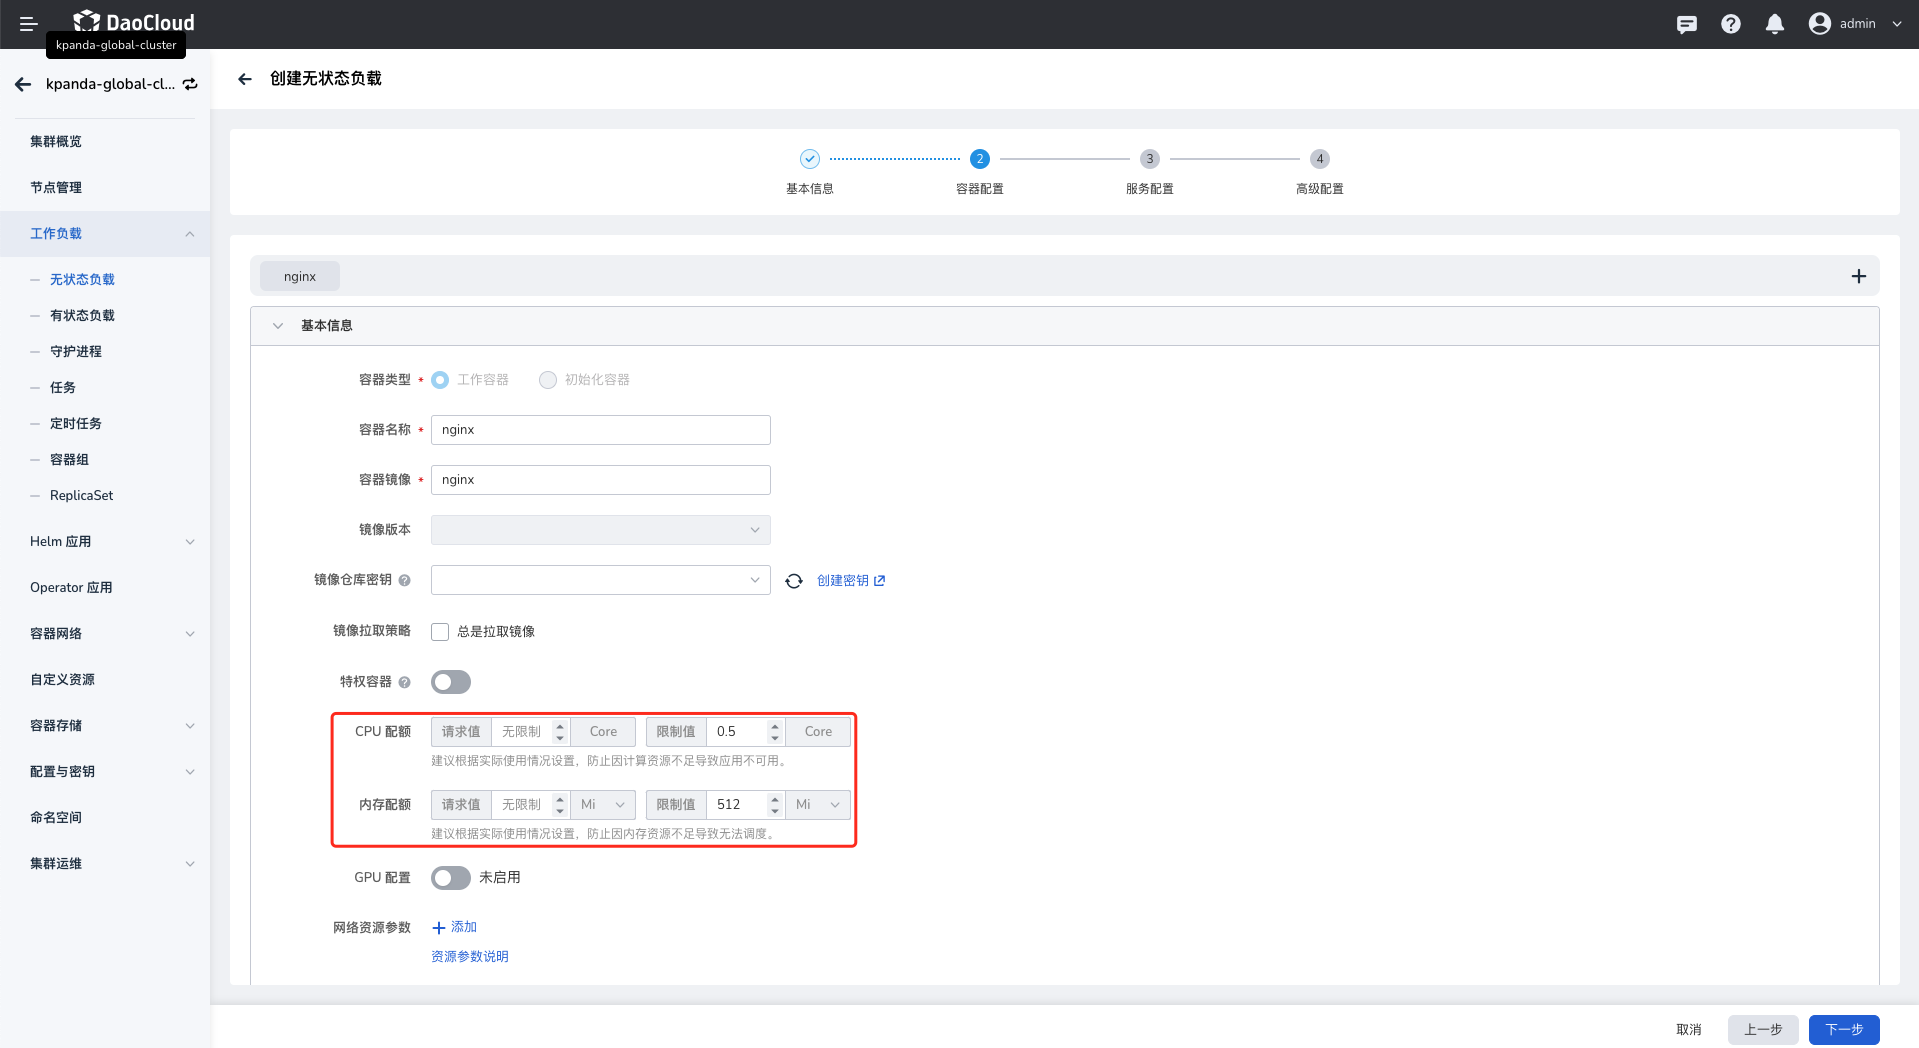
Task: Click the 下一步 button
Action: click(1843, 1029)
